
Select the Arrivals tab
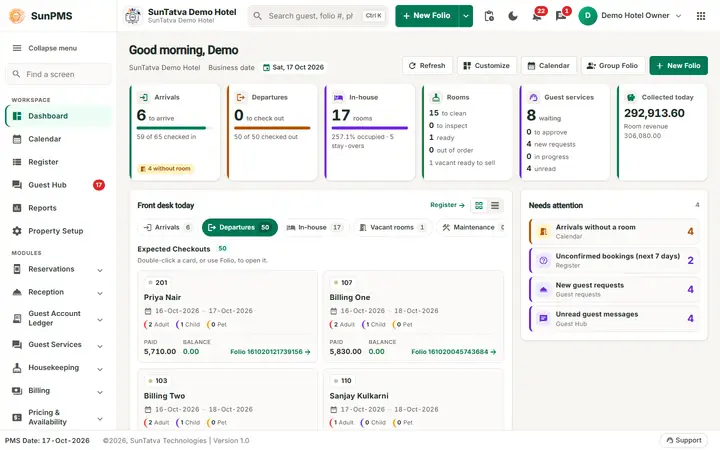167,227
